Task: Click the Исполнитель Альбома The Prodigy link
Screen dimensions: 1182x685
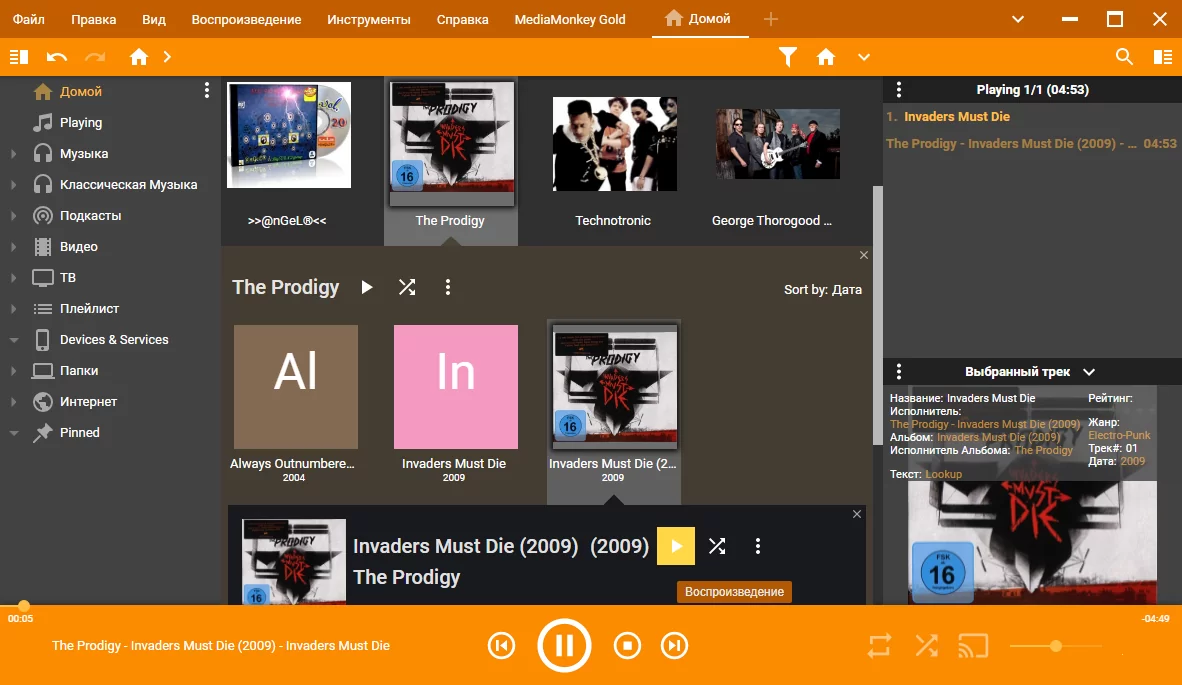Action: (1043, 450)
